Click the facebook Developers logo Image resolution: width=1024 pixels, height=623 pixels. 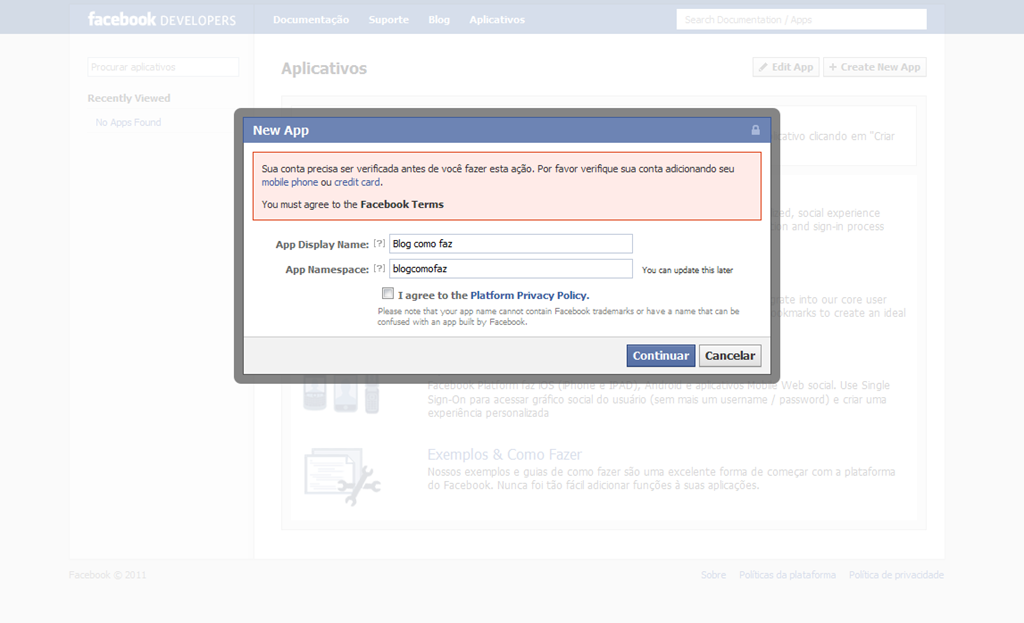click(161, 20)
